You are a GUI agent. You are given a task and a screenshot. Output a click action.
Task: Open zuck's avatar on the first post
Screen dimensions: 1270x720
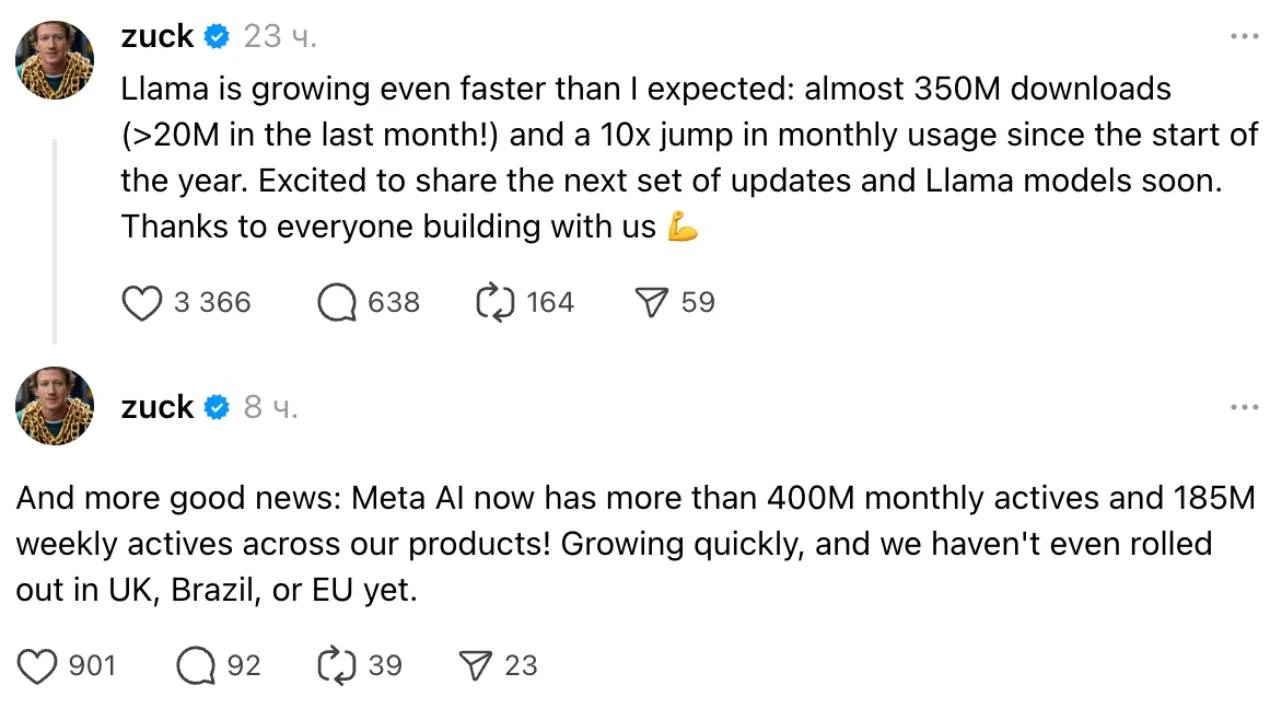coord(55,61)
